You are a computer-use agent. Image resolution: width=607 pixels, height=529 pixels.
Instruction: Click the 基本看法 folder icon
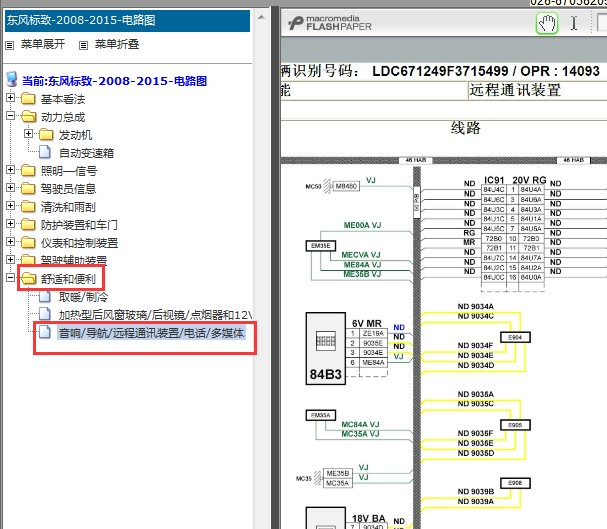[x=28, y=99]
